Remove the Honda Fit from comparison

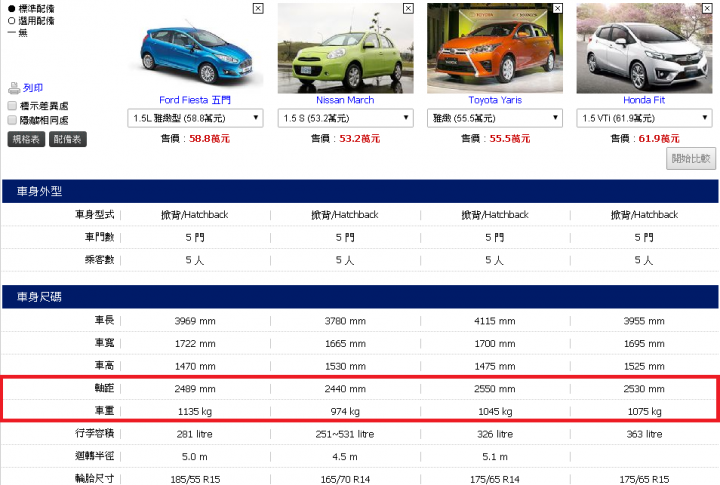(707, 8)
